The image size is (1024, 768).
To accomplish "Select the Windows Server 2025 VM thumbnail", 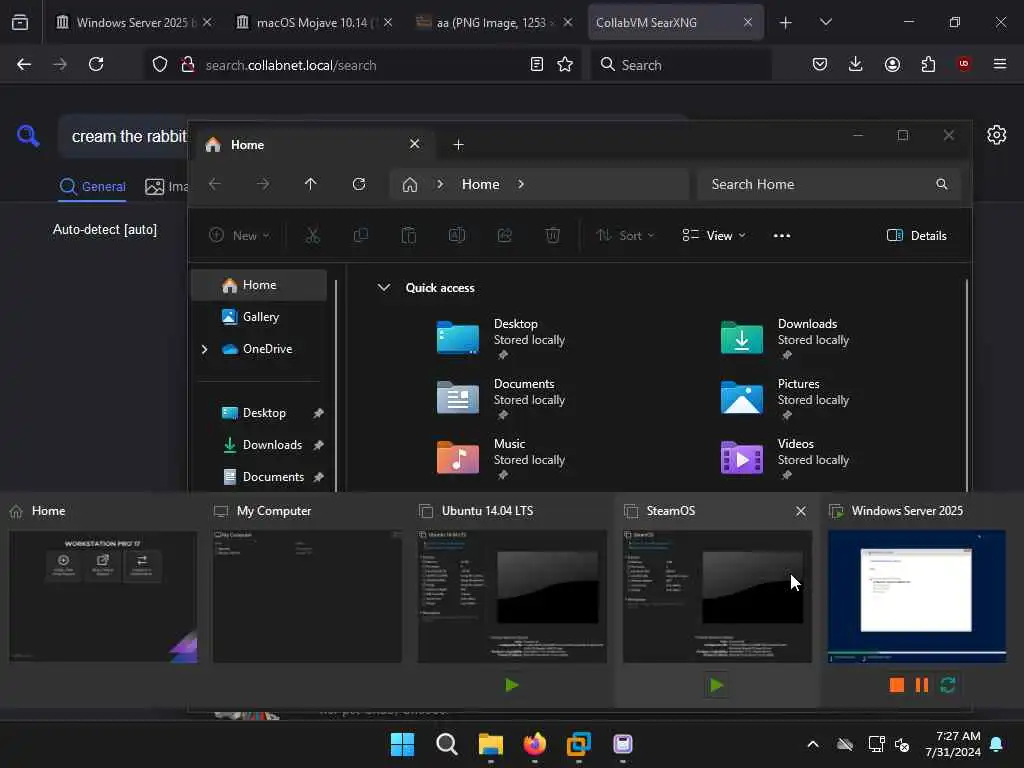I will (917, 596).
